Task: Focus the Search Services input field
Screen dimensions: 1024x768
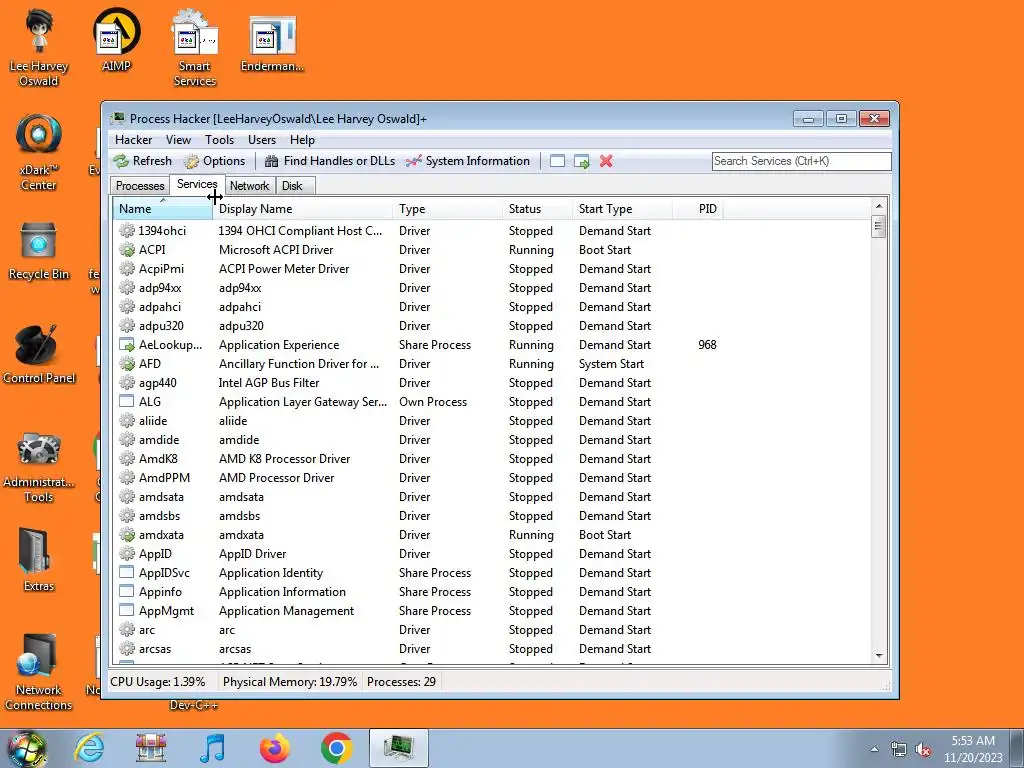Action: coord(801,161)
